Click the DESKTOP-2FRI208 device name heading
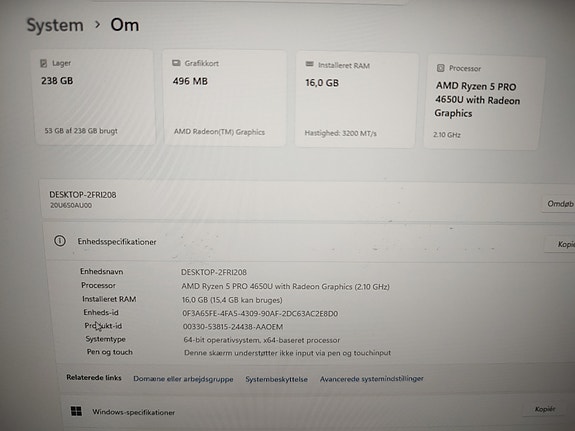575x431 pixels. [83, 195]
